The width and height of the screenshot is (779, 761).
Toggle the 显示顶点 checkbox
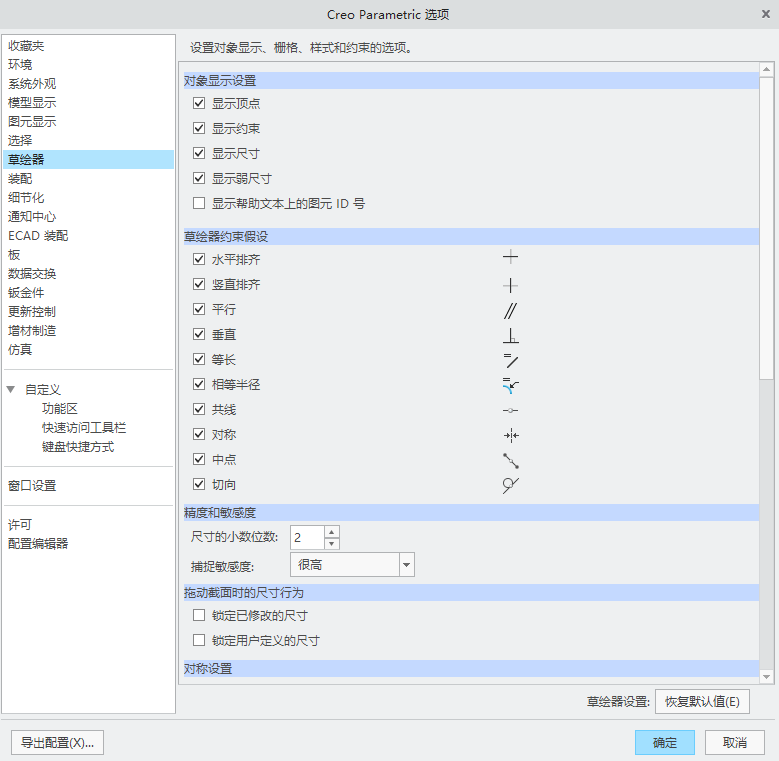pyautogui.click(x=199, y=103)
